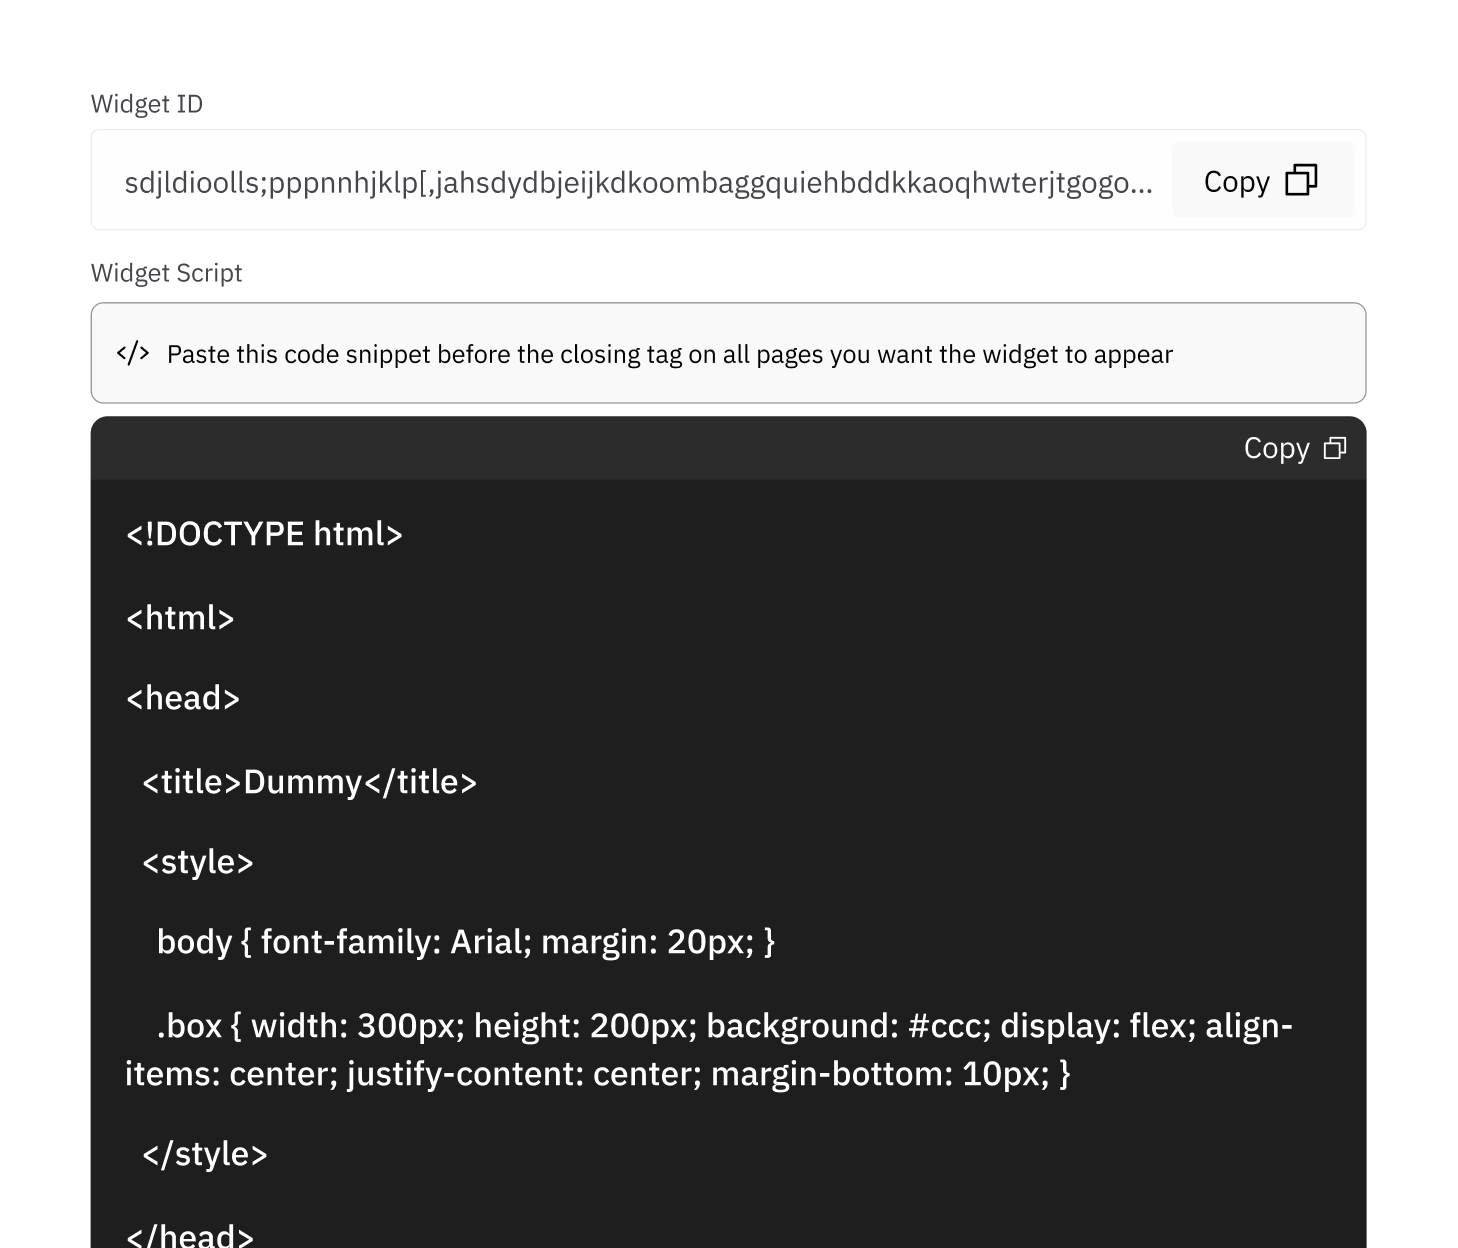Image resolution: width=1458 pixels, height=1248 pixels.
Task: Click the copy icon beside the Widget ID
Action: point(1301,180)
